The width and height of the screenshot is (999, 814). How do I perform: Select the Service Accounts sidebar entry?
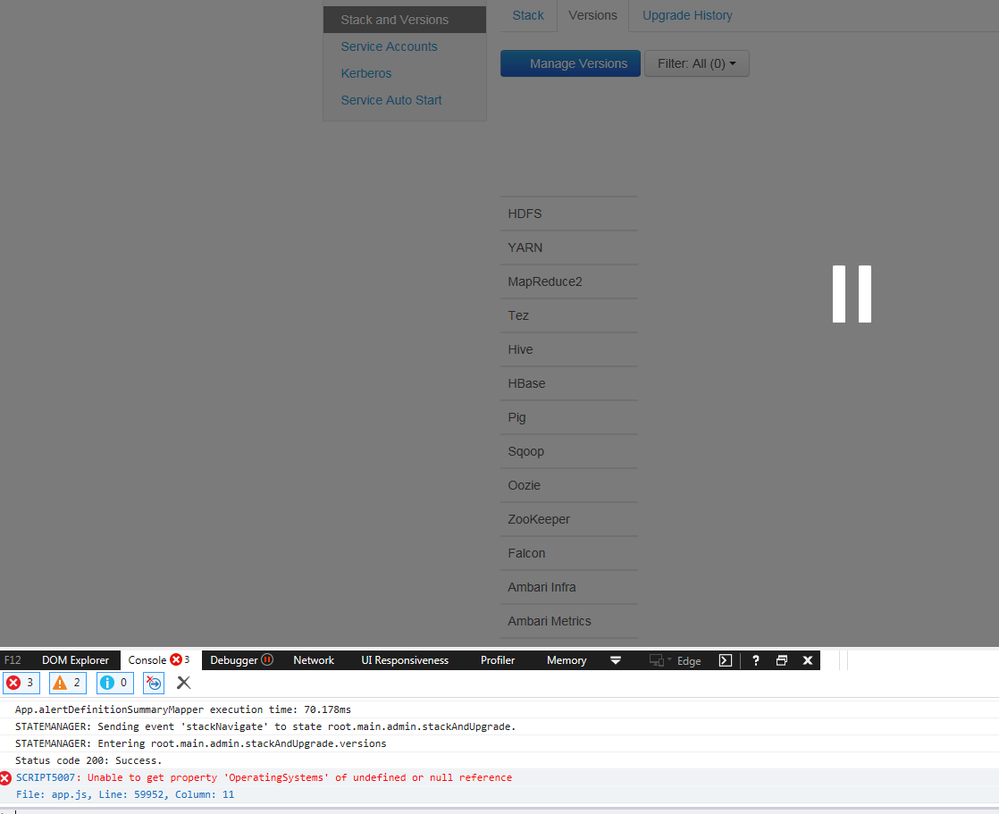389,46
